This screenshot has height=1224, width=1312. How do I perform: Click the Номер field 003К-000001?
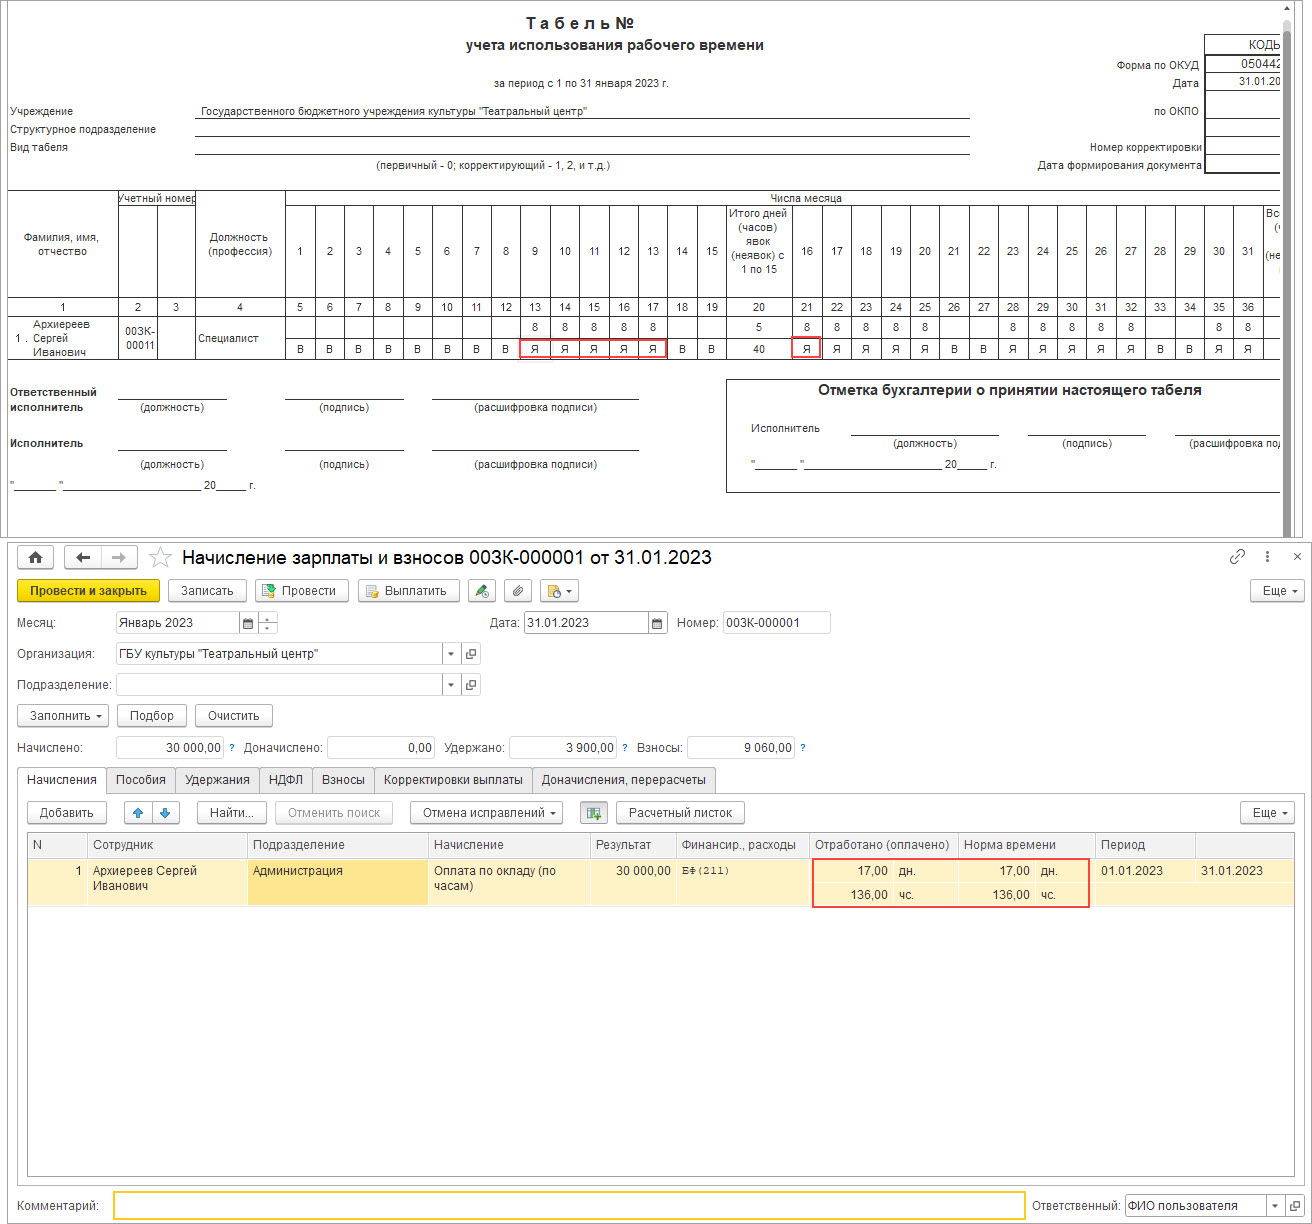776,623
